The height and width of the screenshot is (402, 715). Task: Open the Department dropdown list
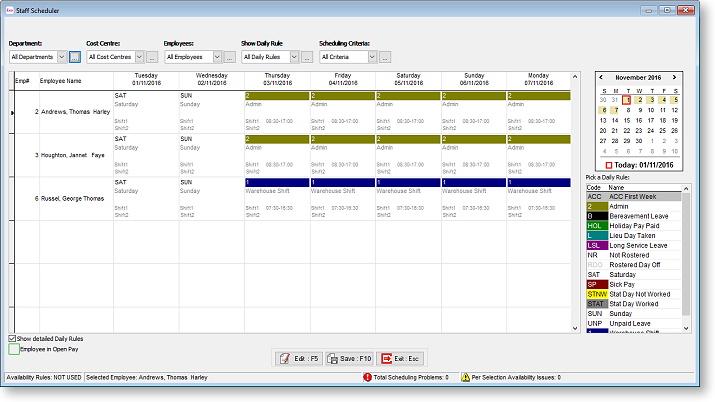tap(62, 57)
